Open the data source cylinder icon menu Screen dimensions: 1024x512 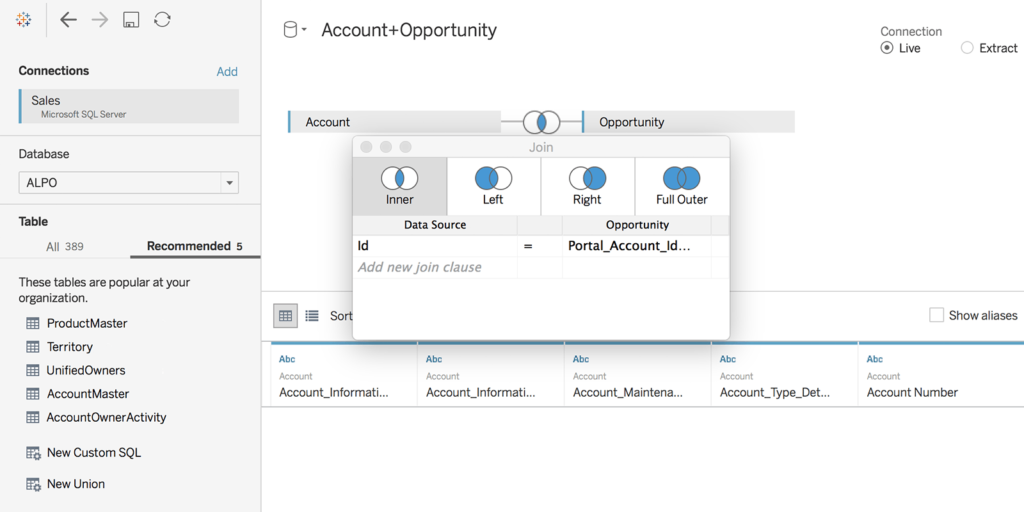295,30
